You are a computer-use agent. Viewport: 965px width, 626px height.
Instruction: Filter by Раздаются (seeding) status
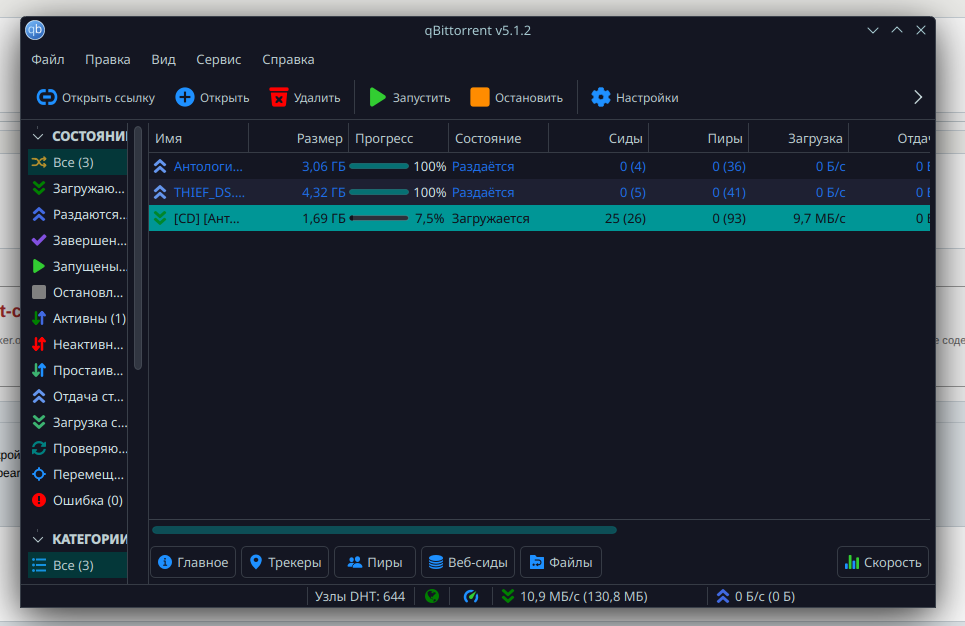coord(78,214)
